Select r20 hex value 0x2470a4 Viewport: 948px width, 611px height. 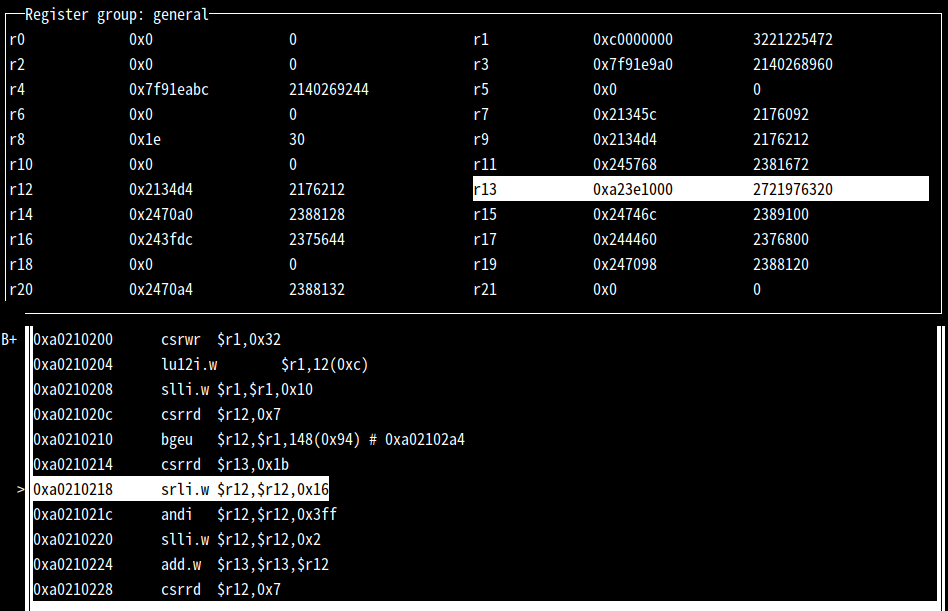click(165, 290)
